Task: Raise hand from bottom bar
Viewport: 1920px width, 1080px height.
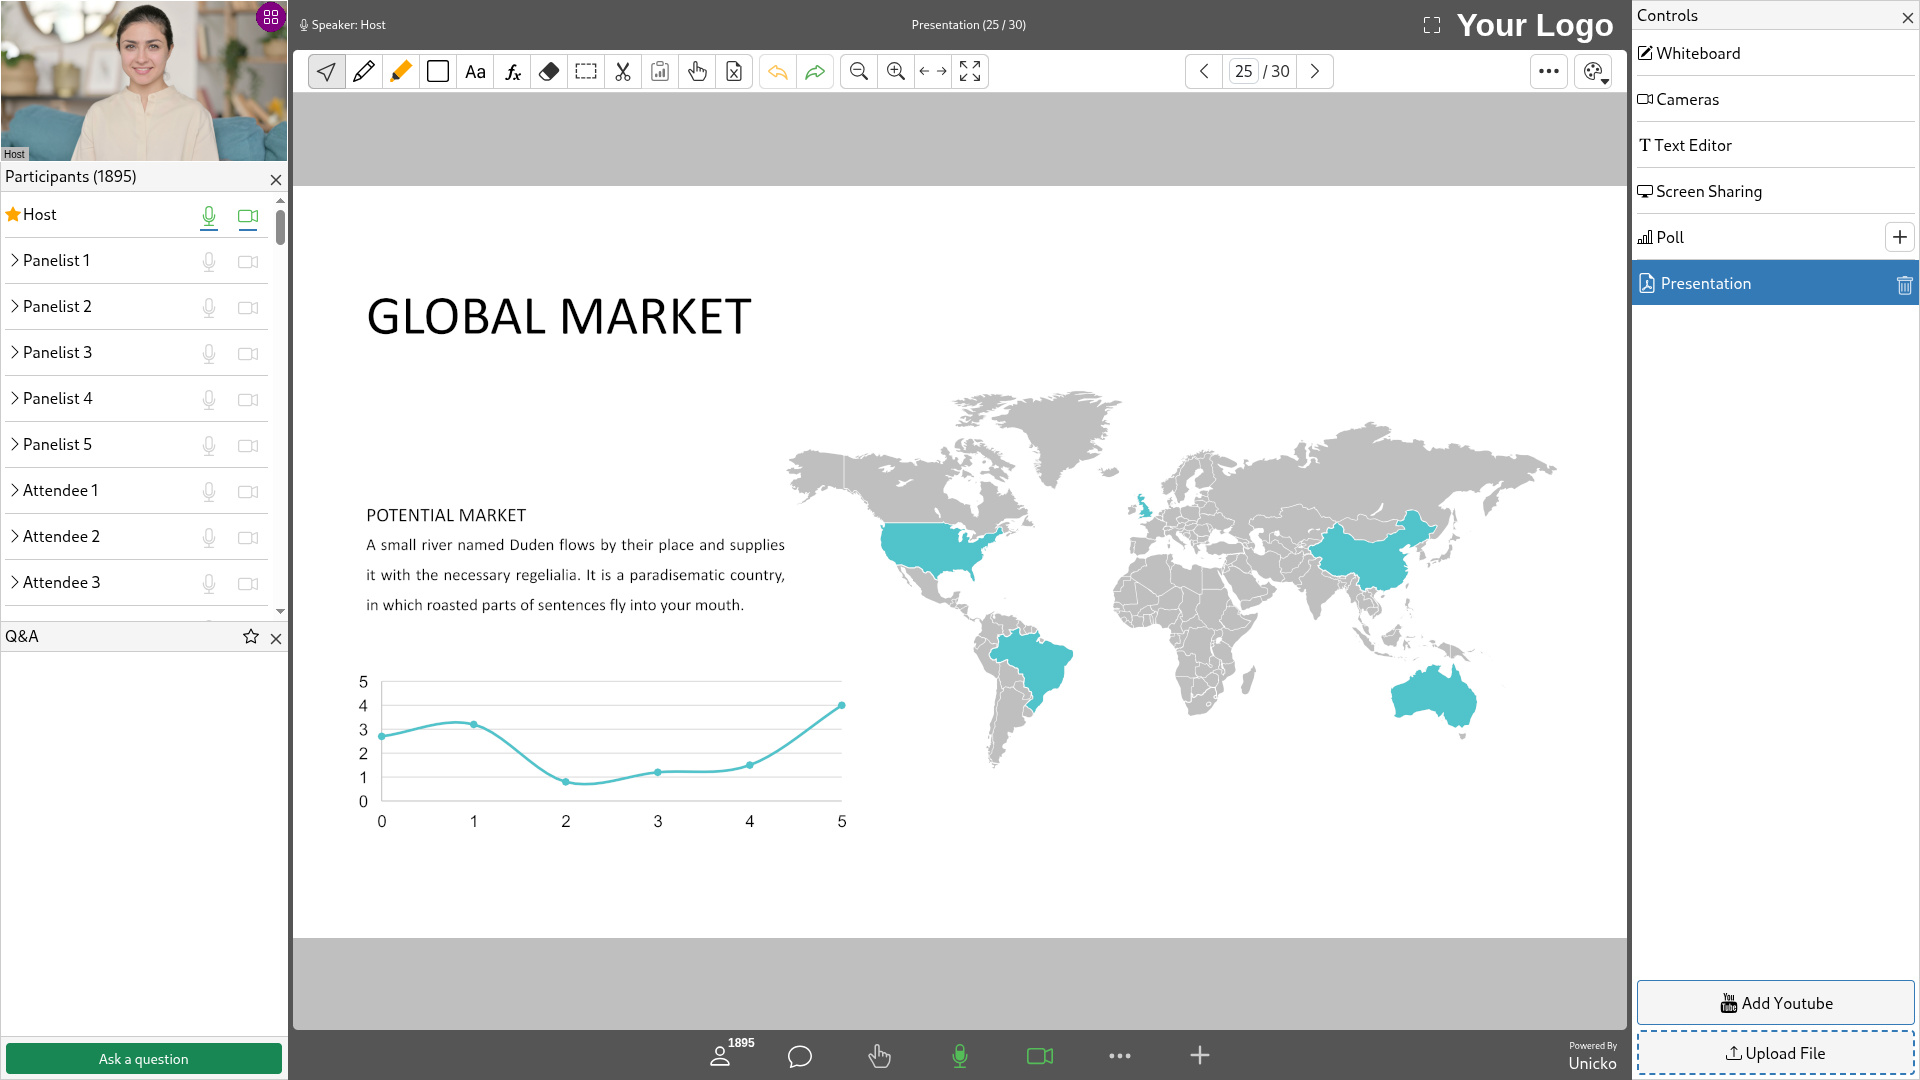Action: 880,1056
